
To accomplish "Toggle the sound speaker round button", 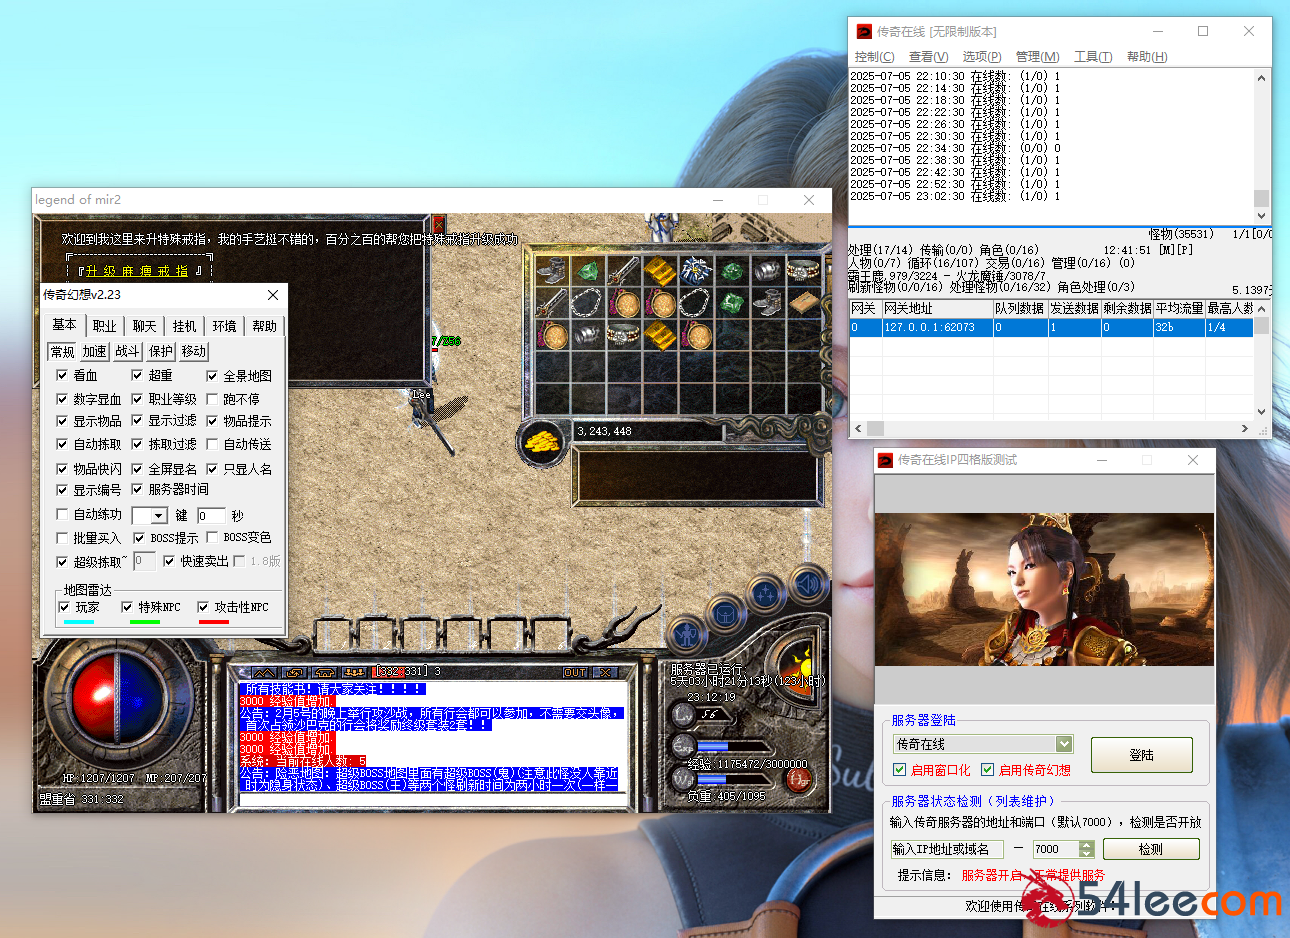I will coord(807,585).
